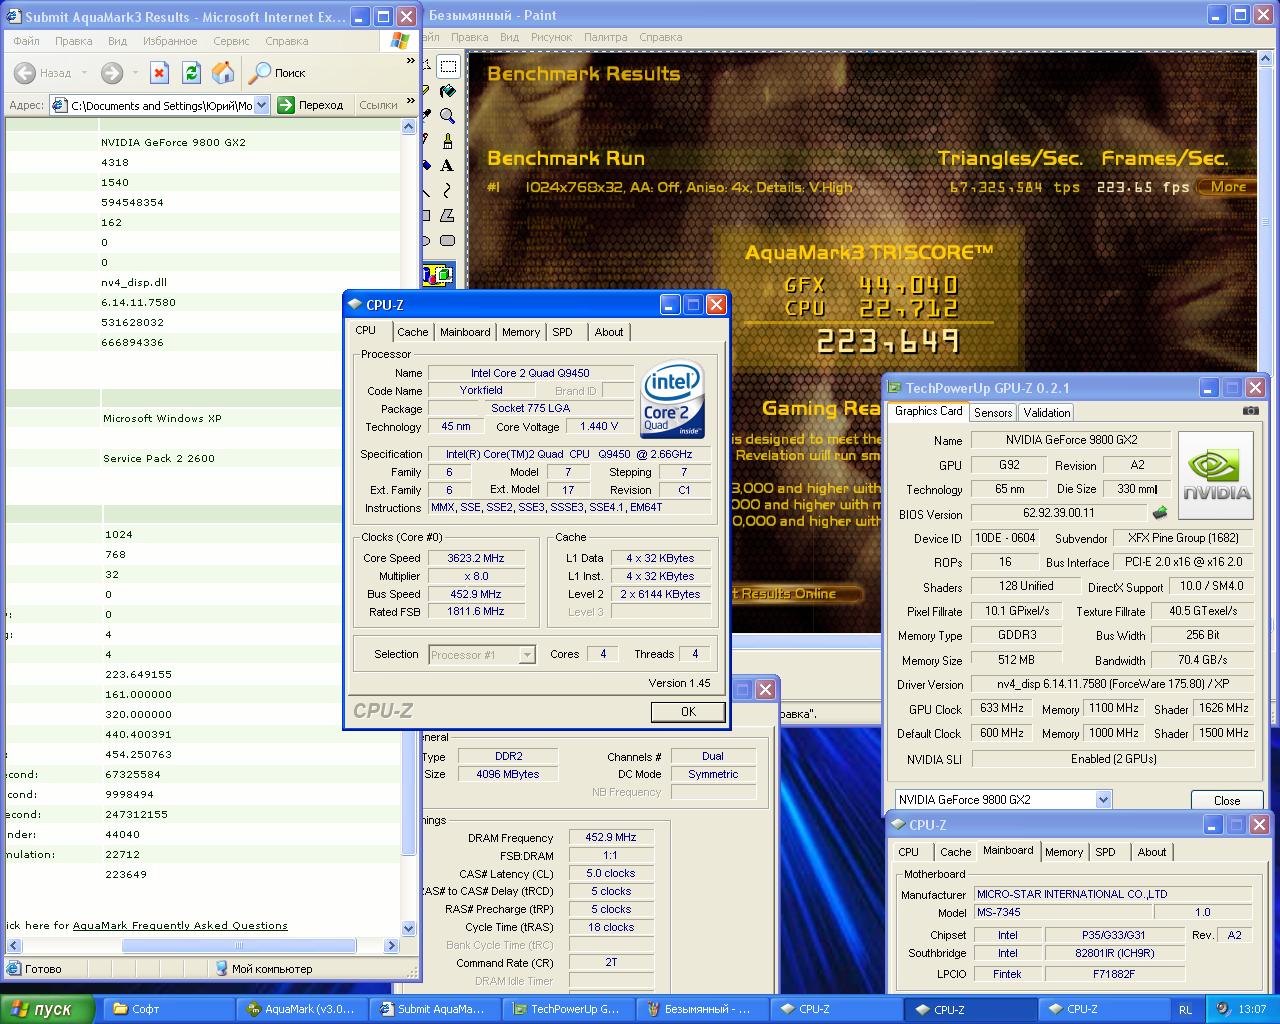Click OK in the front CPU-Z window
Image resolution: width=1280 pixels, height=1024 pixels.
click(x=688, y=712)
